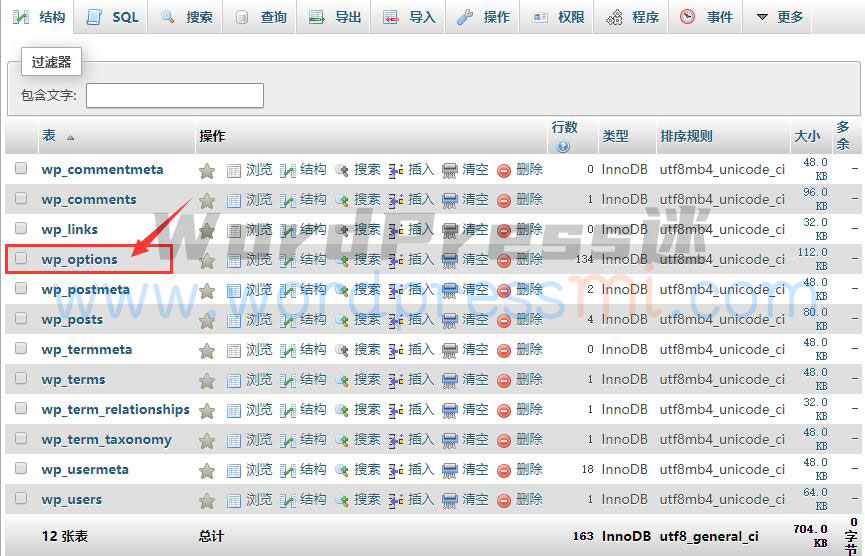
Task: Click the 大小 column header
Action: click(x=807, y=136)
